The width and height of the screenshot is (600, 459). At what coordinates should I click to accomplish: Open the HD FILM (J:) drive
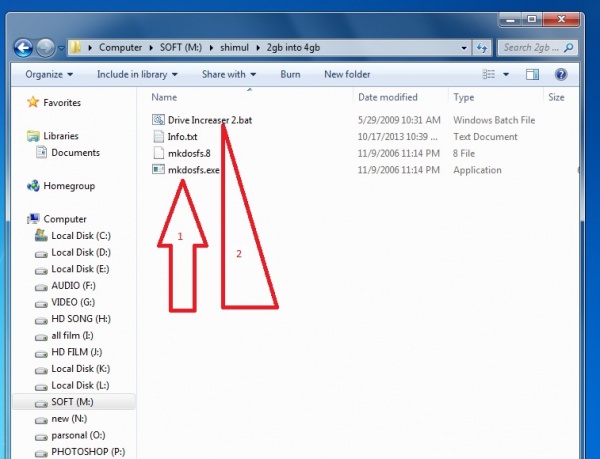77,352
